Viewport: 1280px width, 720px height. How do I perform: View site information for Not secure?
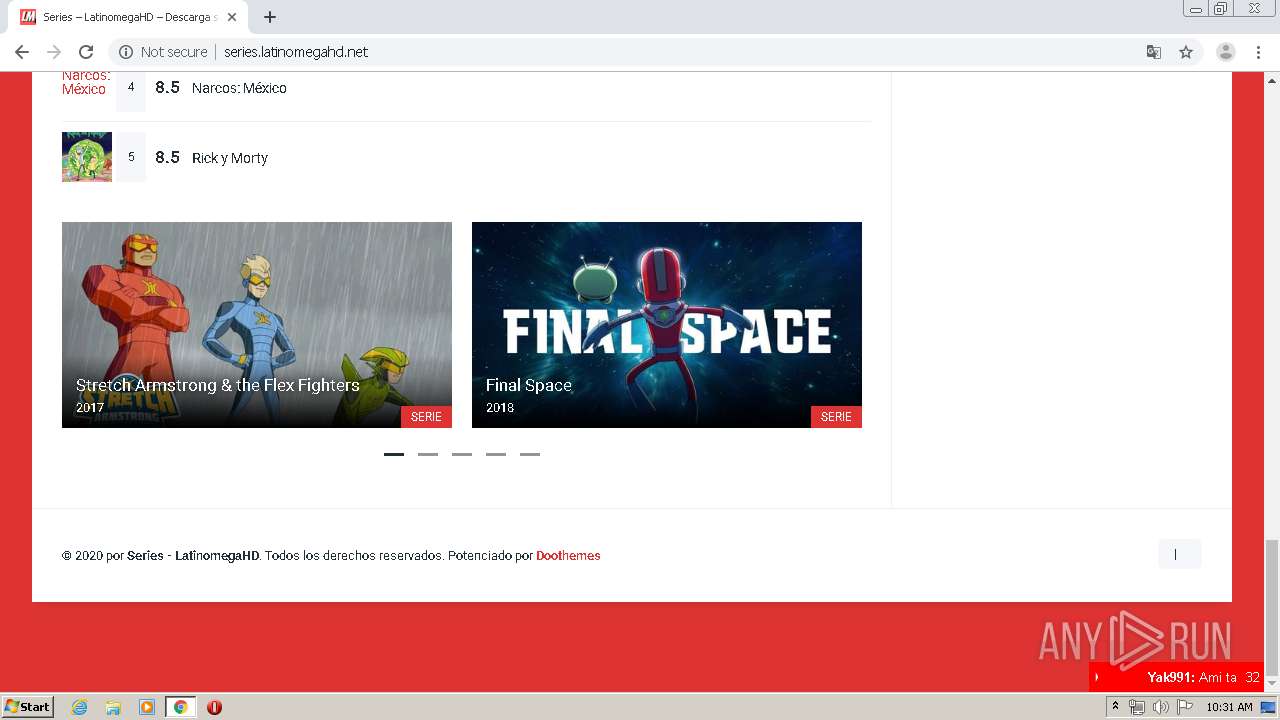click(x=163, y=52)
